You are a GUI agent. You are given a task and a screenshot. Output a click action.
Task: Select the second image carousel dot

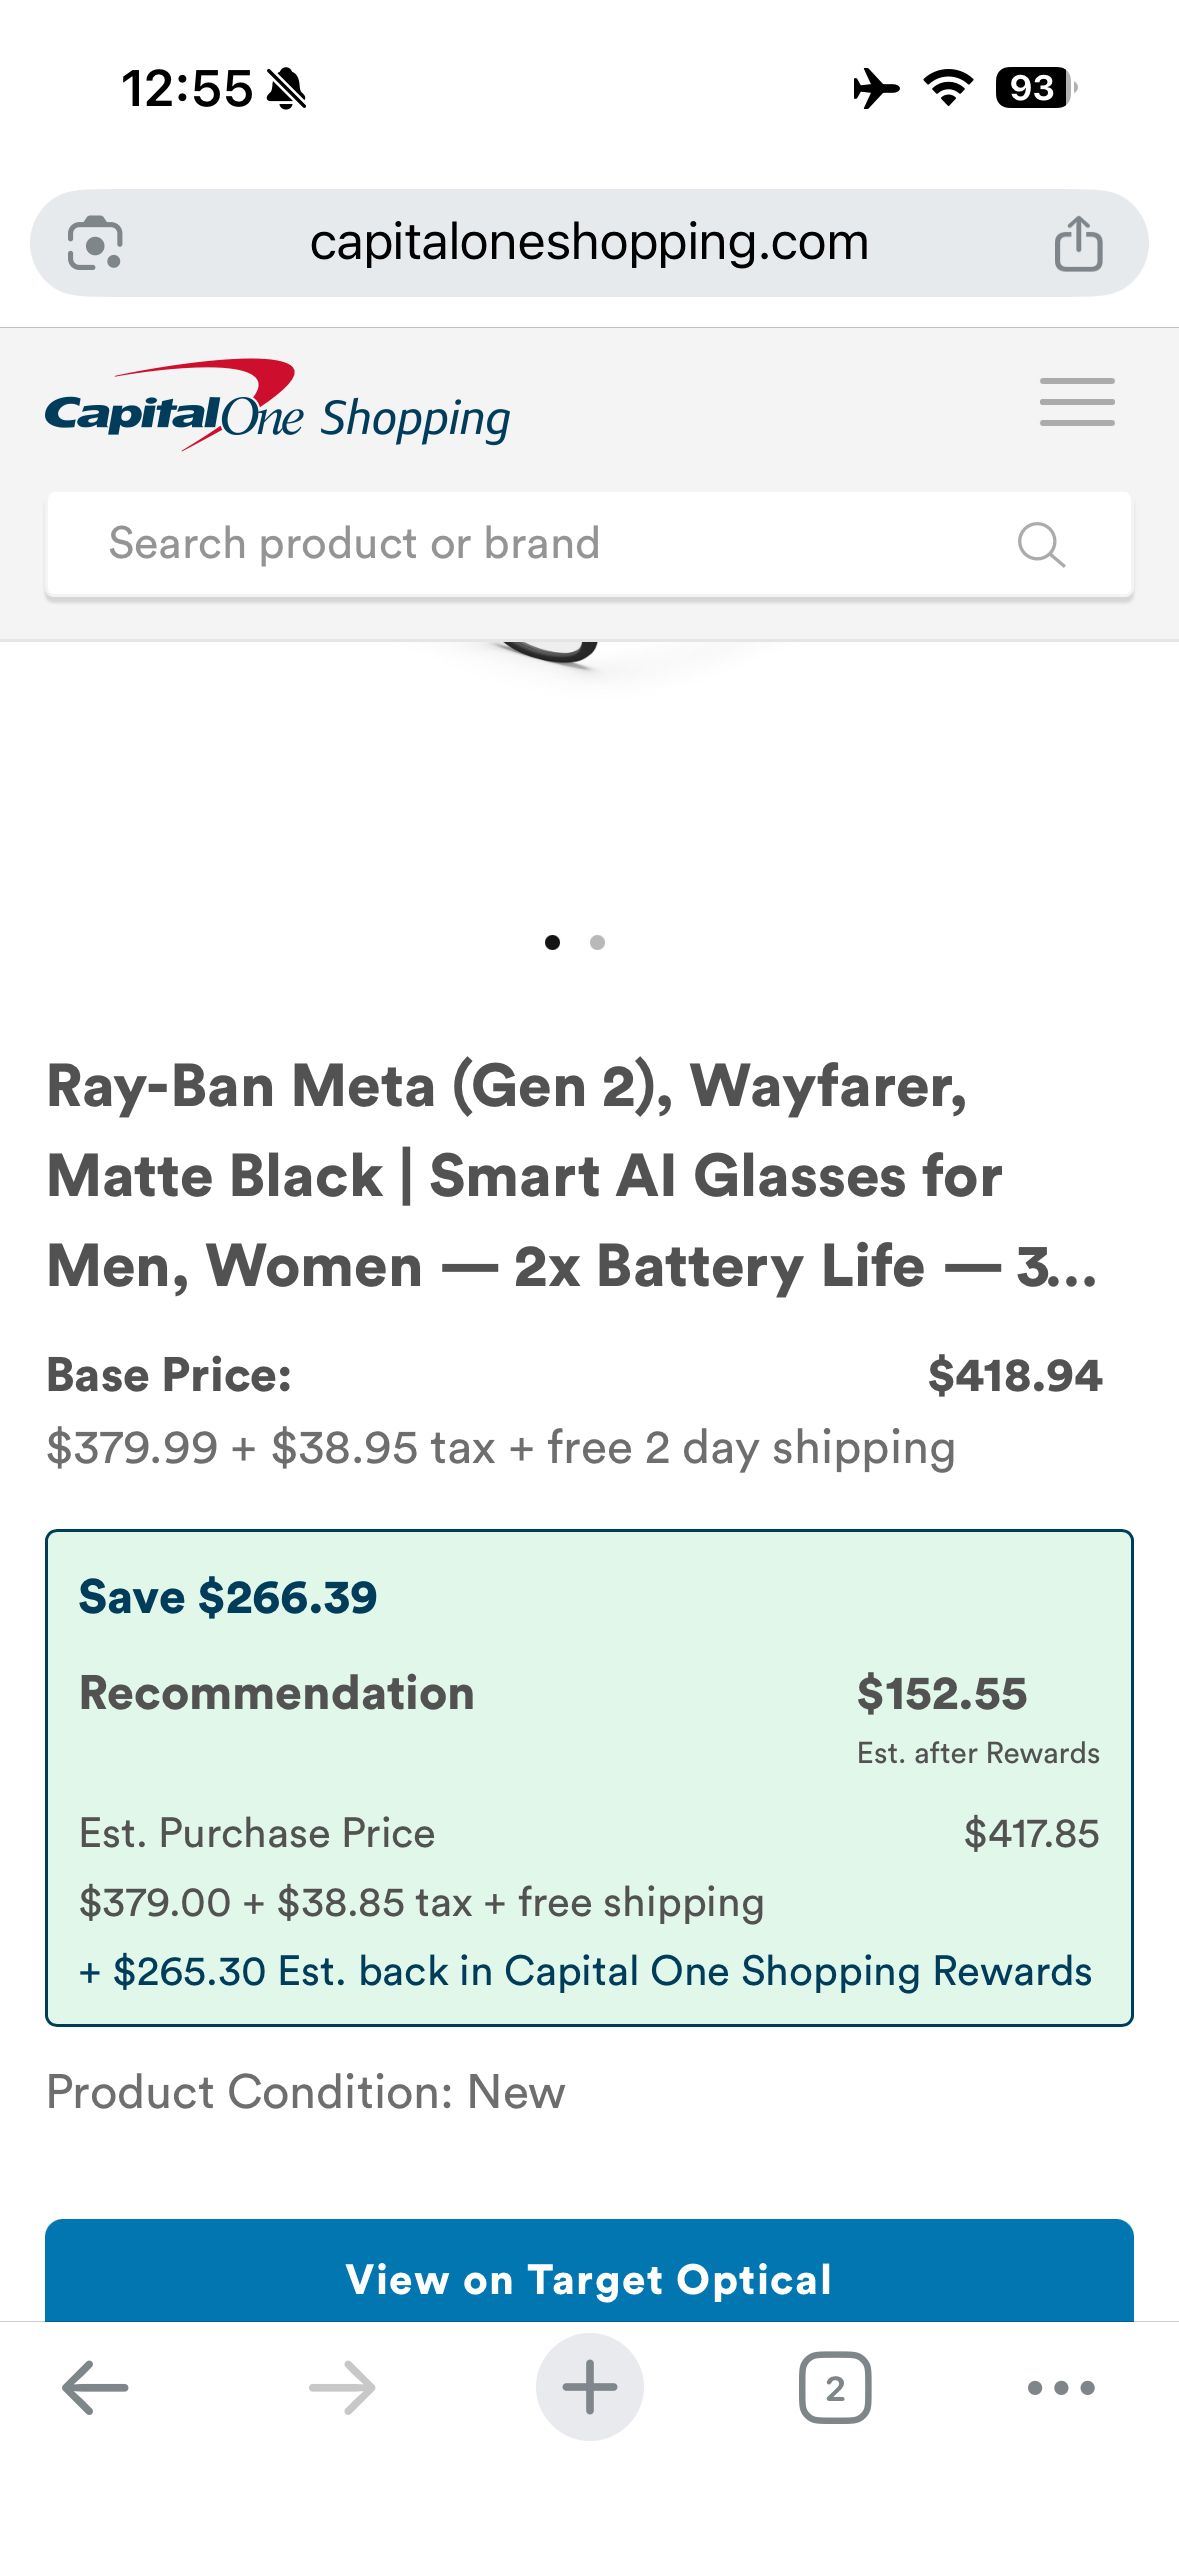pos(597,942)
